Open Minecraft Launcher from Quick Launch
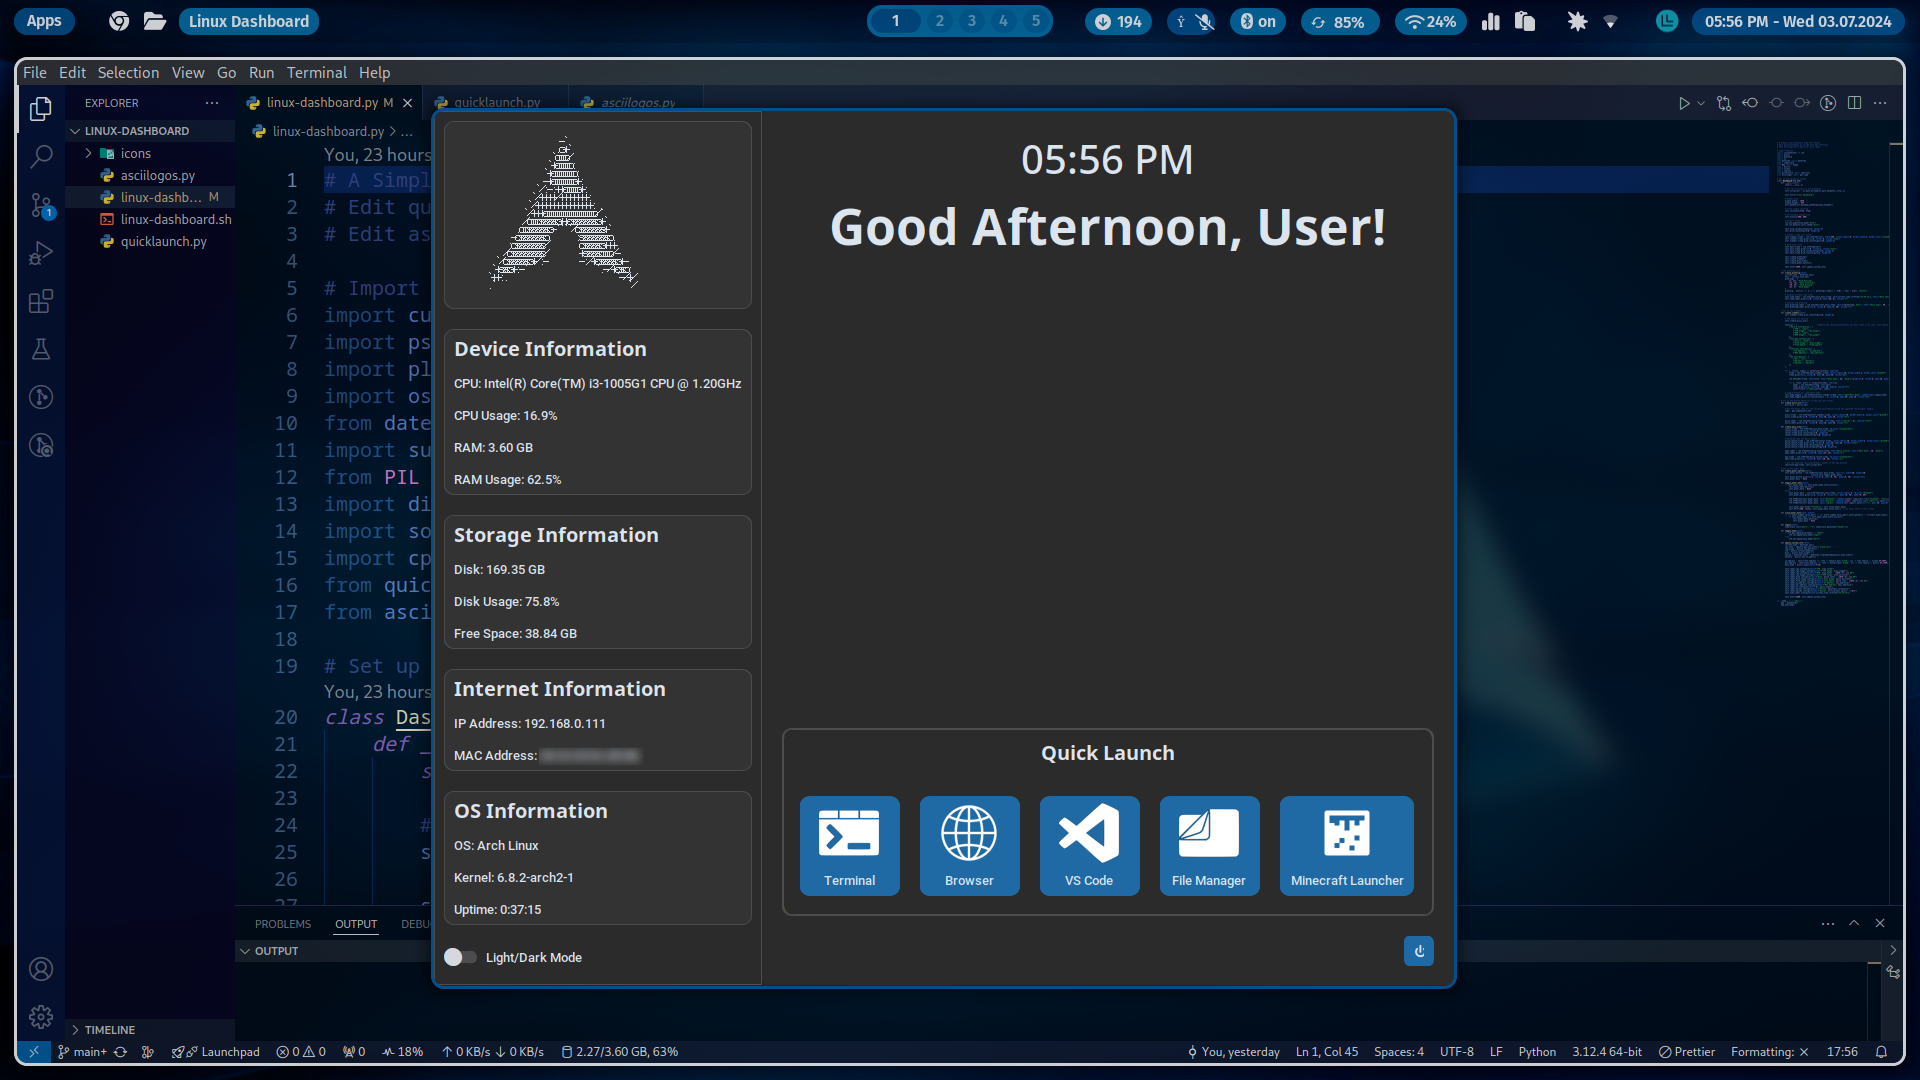The image size is (1920, 1080). coord(1346,845)
